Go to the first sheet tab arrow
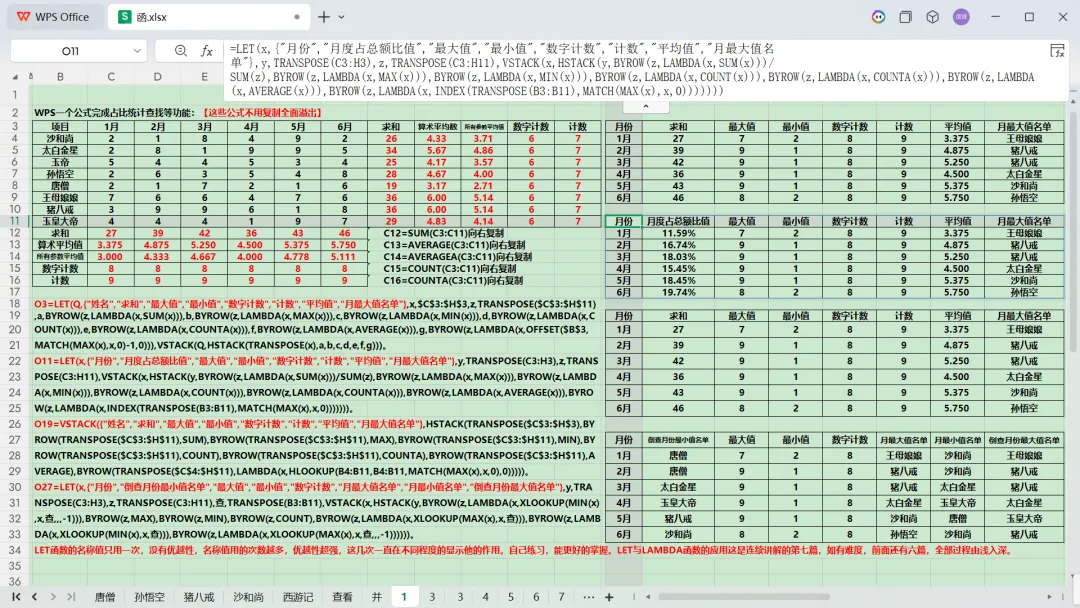 click(x=16, y=597)
